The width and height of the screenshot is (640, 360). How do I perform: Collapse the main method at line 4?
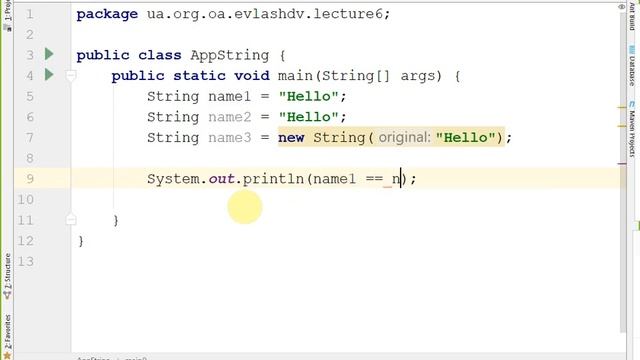click(x=71, y=75)
